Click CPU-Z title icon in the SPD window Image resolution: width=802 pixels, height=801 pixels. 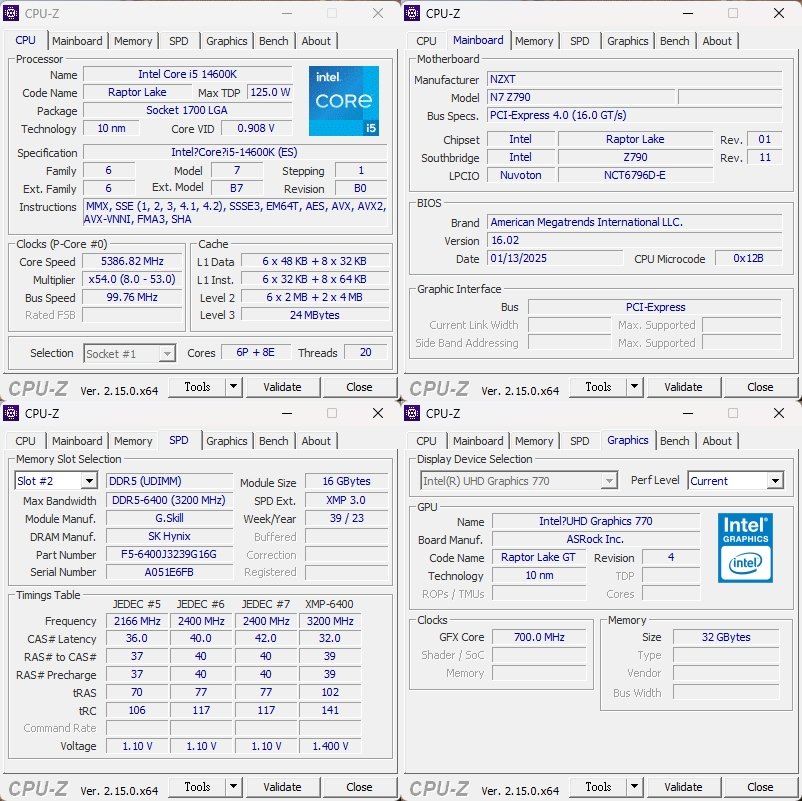(x=12, y=413)
